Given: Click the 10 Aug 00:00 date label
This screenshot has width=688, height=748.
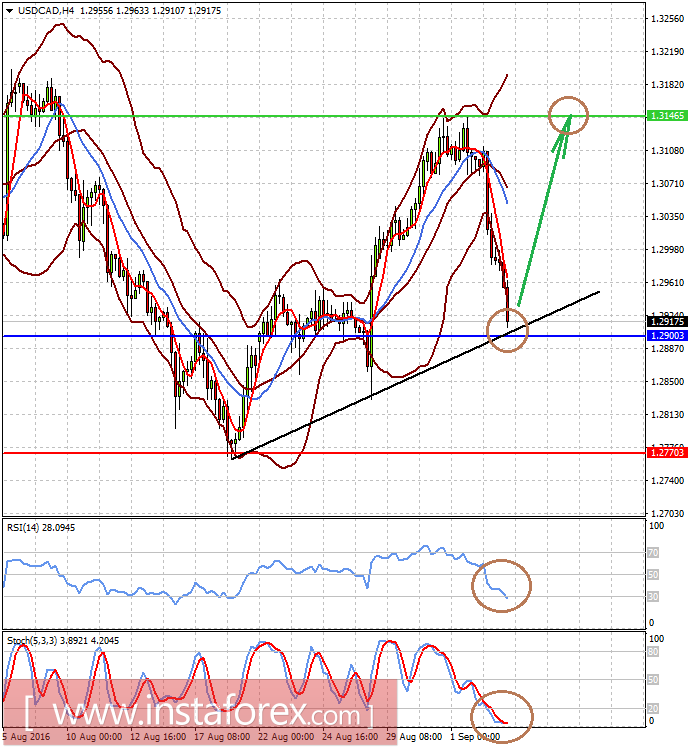Looking at the screenshot, I should (94, 737).
